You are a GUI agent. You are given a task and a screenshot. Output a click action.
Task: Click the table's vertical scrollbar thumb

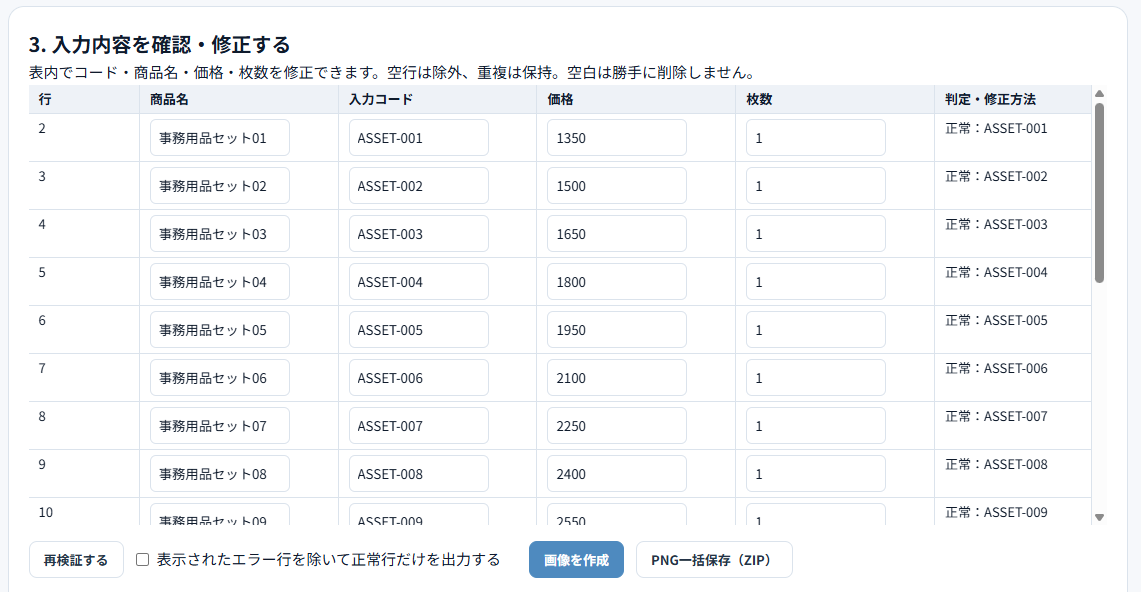tap(1100, 192)
